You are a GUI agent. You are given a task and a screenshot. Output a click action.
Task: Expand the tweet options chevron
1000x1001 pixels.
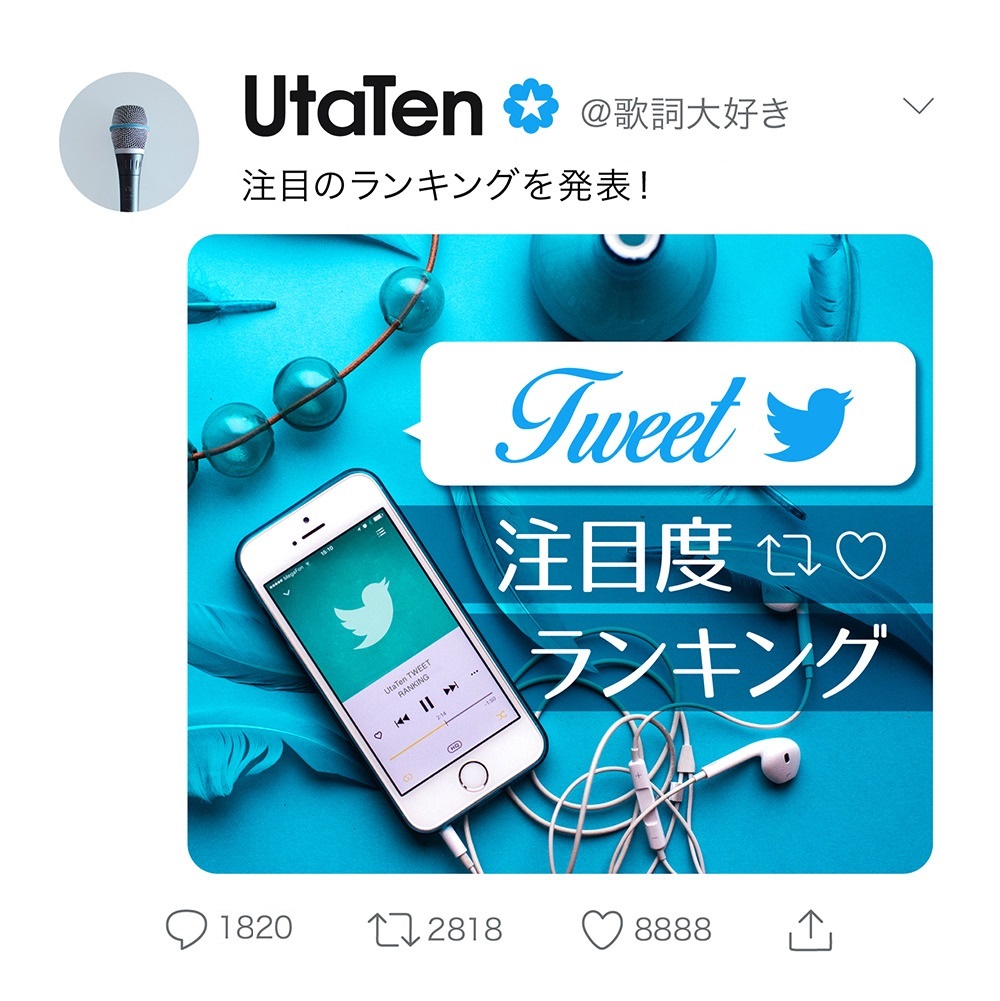point(918,105)
